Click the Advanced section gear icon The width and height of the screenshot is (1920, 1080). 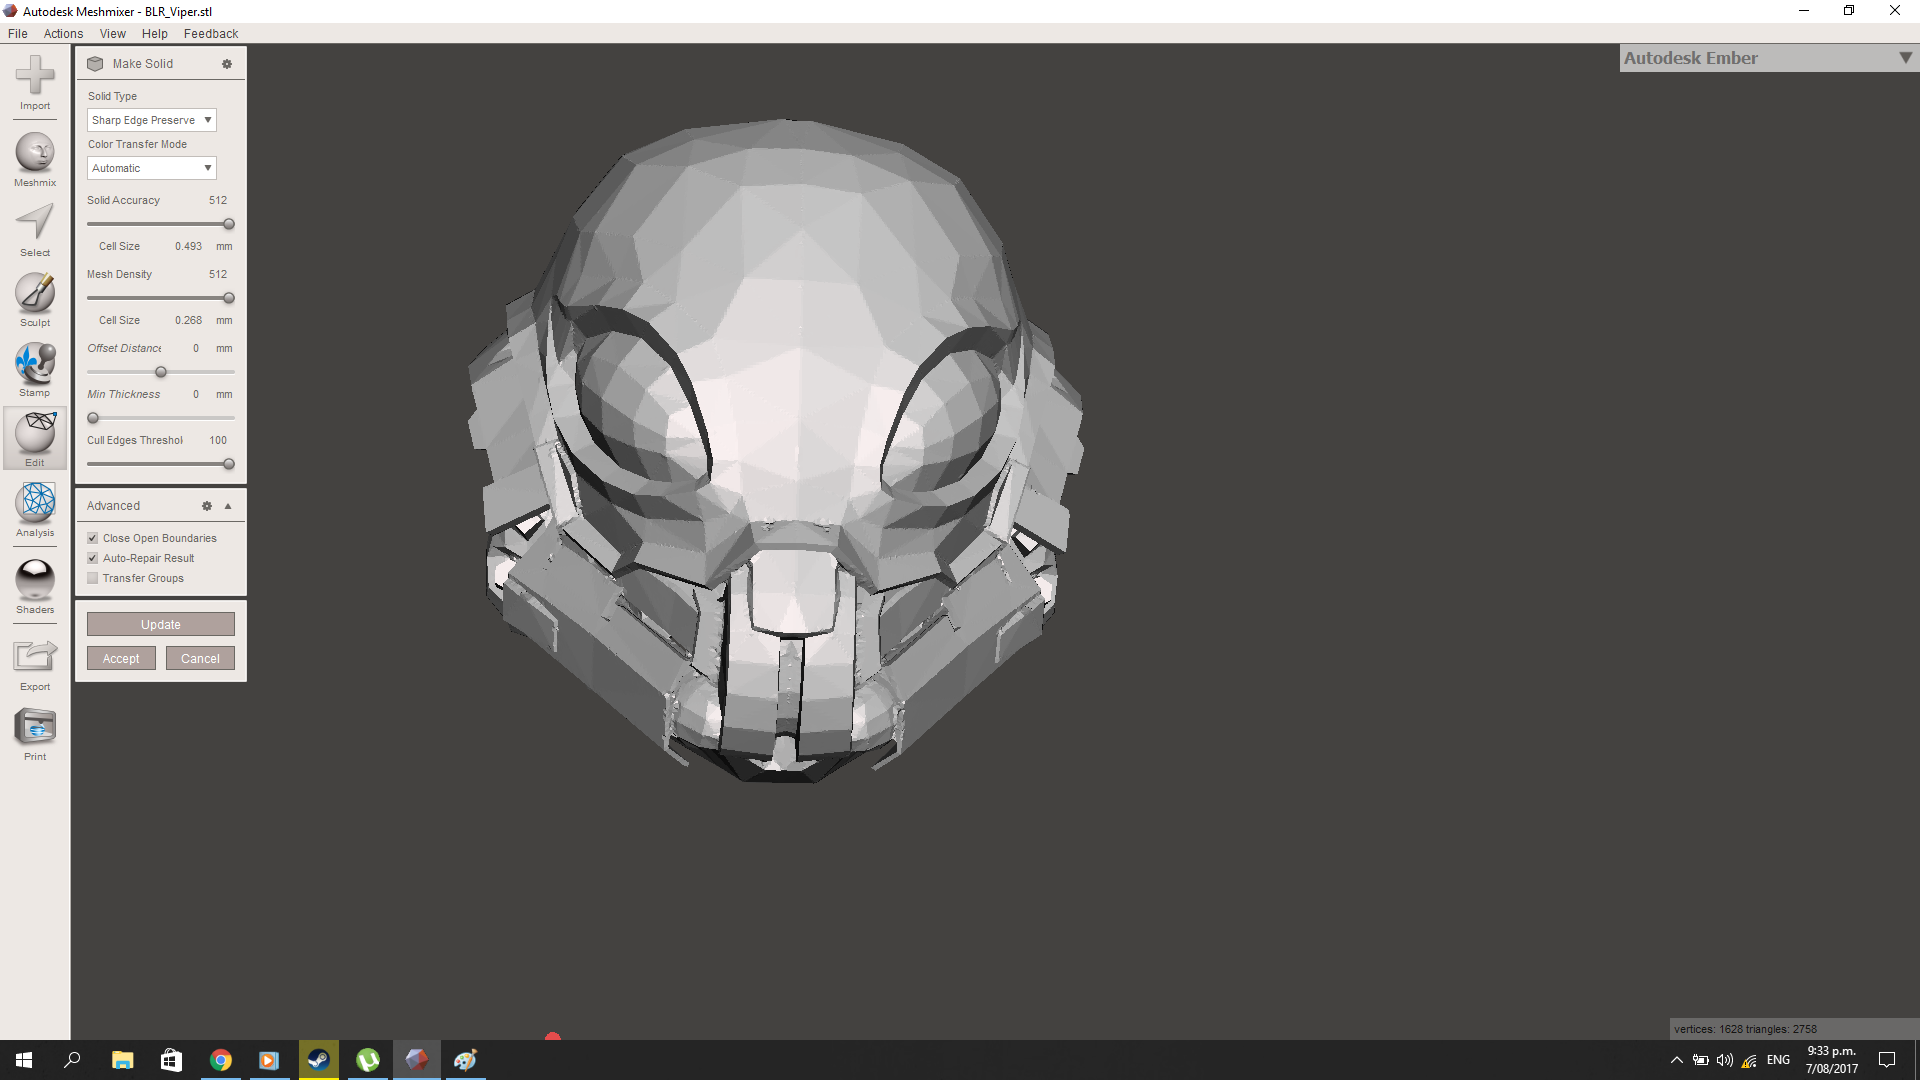pyautogui.click(x=207, y=506)
